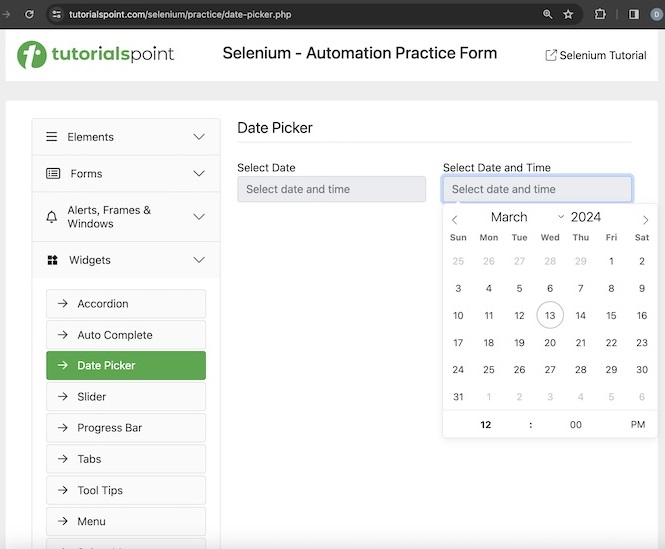Viewport: 665px width, 549px height.
Task: Select greyed-out February 28 date
Action: (x=550, y=261)
